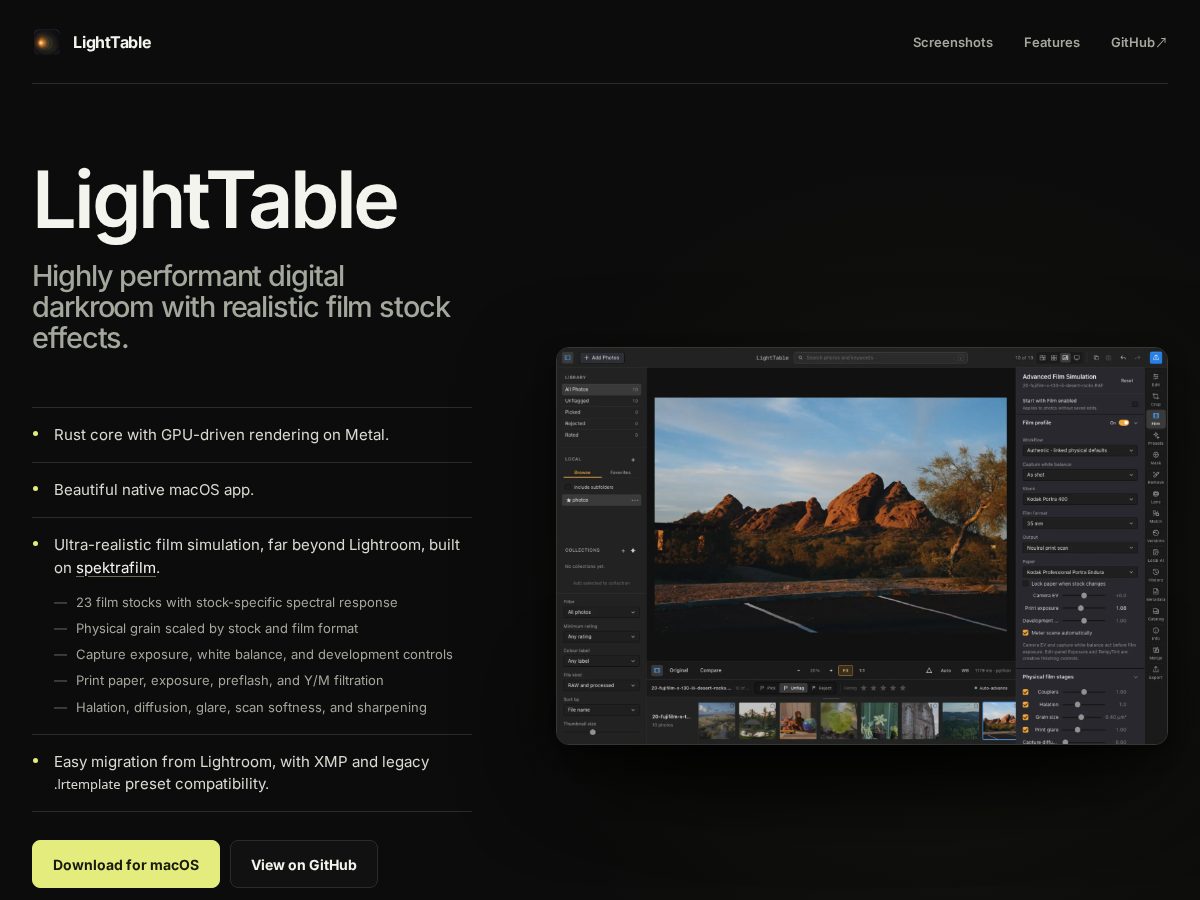Select the Crop tool icon
This screenshot has height=900, width=1200.
(x=1156, y=397)
